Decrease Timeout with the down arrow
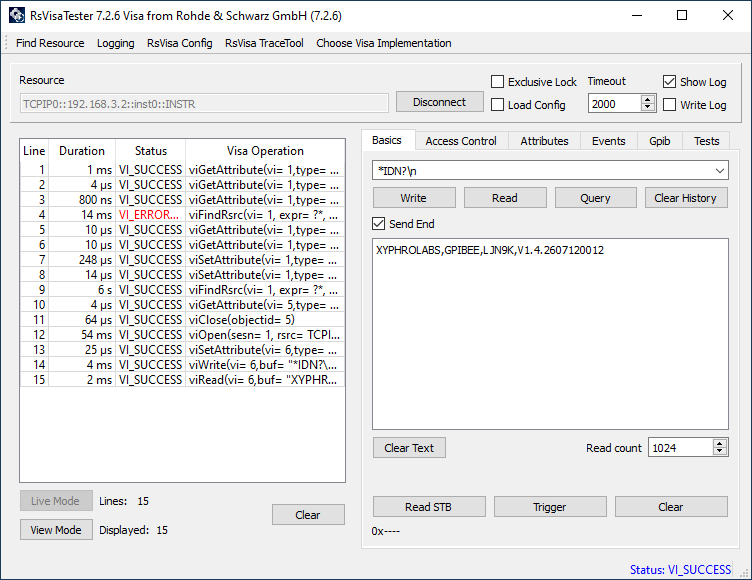 point(648,108)
